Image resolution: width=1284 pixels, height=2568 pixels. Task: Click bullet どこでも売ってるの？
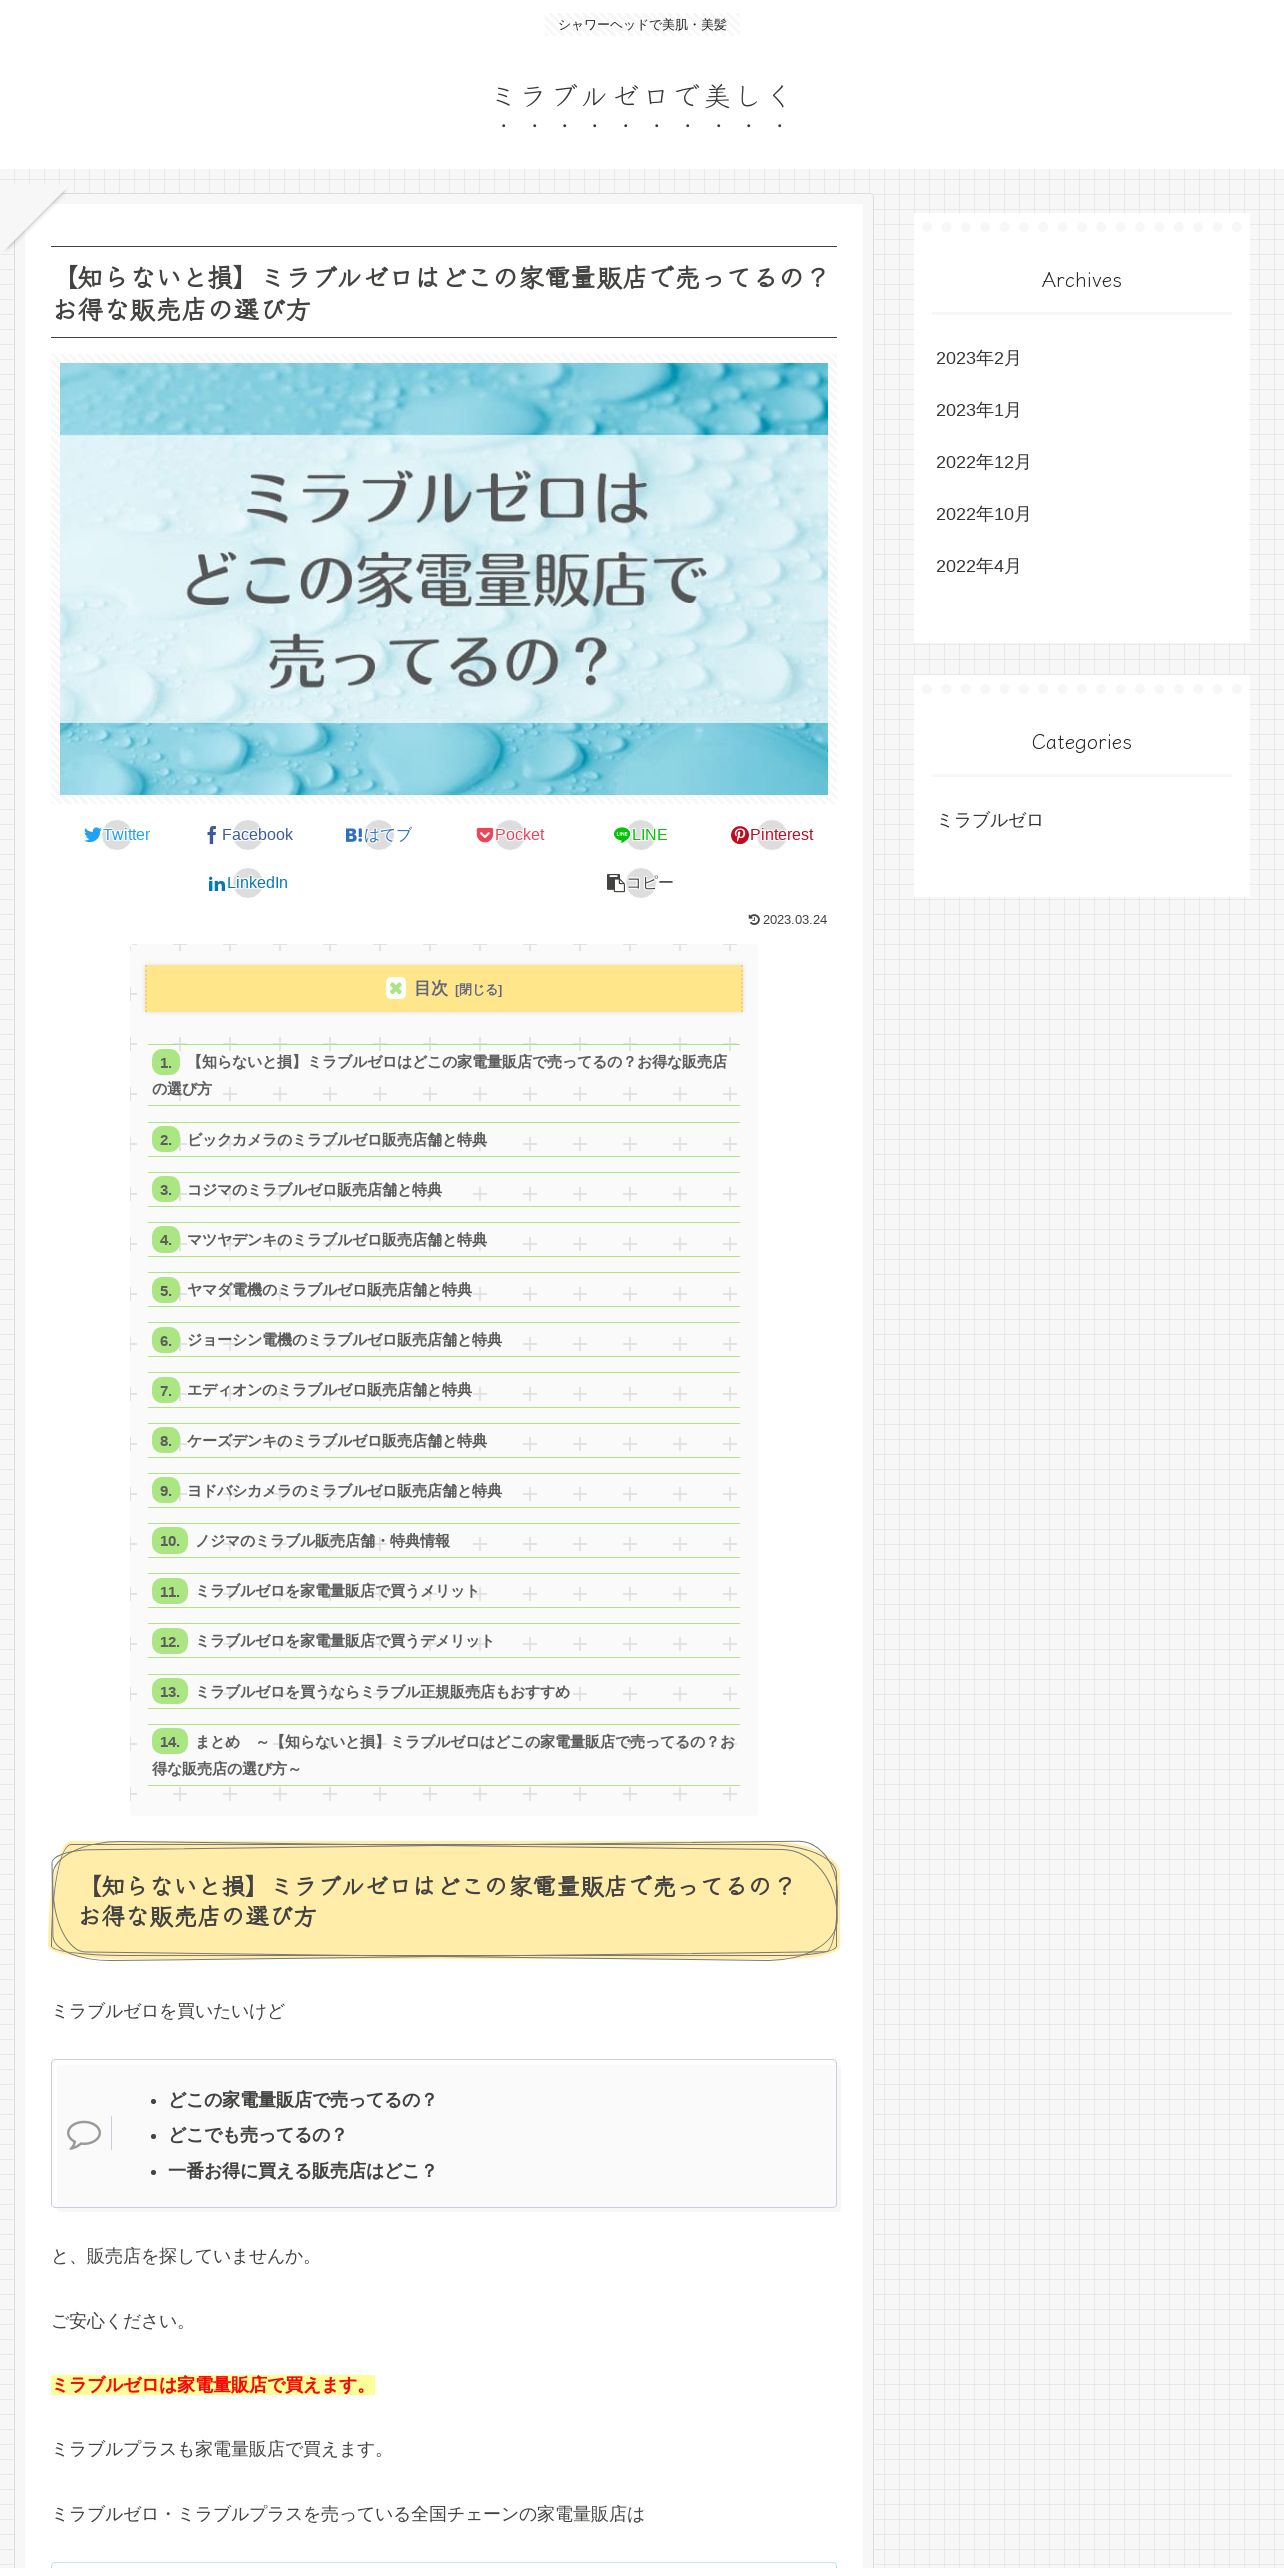257,2135
